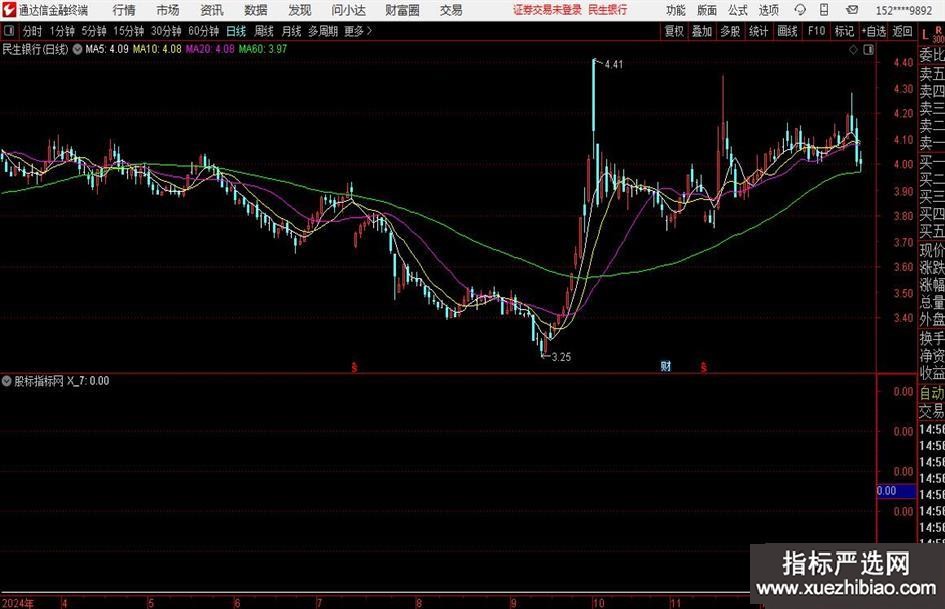Click 证券交易未登录 login link
The height and width of the screenshot is (609, 945).
547,10
